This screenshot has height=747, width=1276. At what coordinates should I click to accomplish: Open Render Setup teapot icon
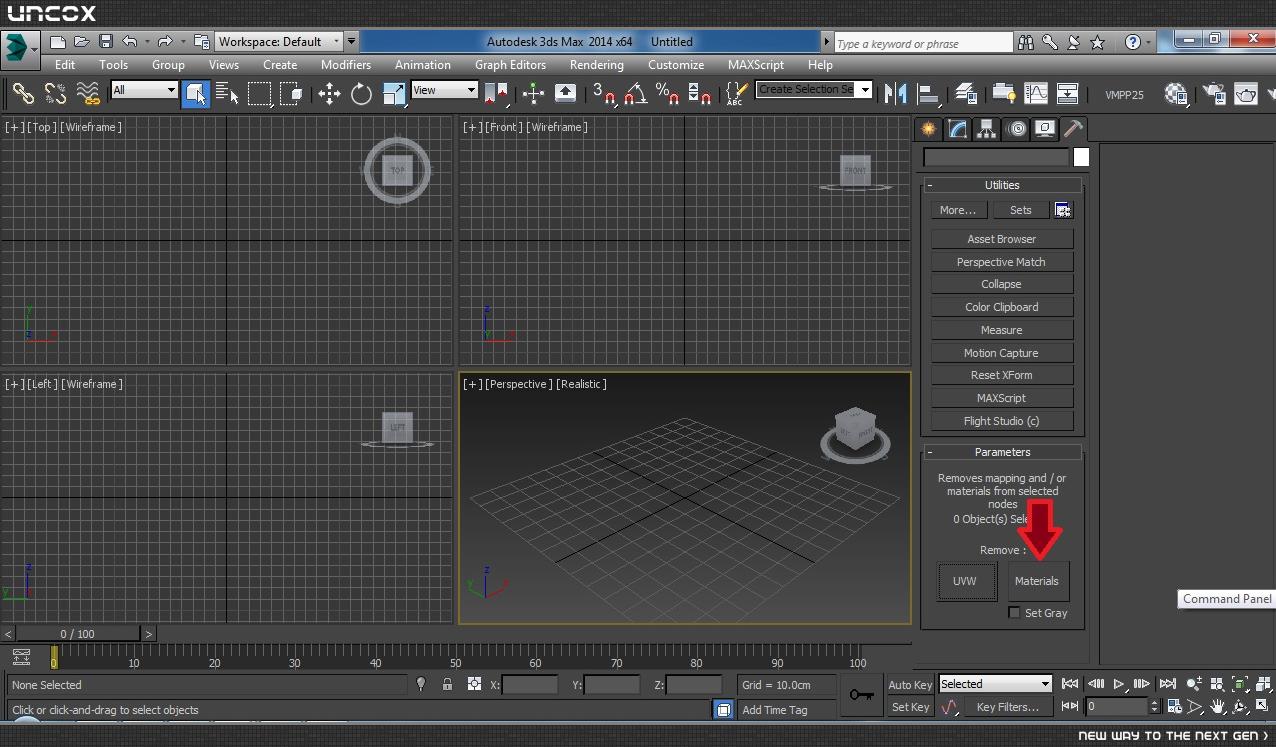(x=1214, y=94)
